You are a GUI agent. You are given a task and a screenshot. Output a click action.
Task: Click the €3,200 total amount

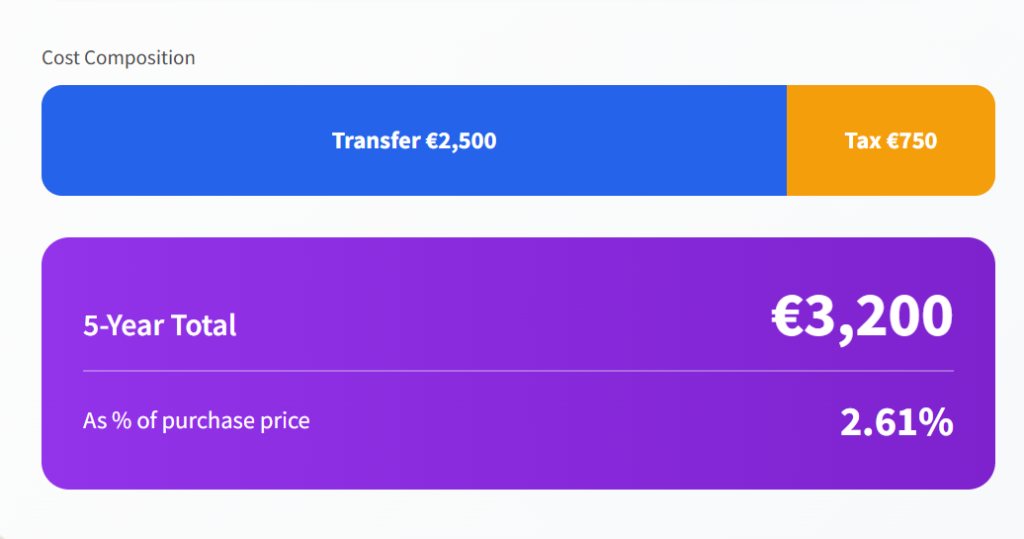point(861,316)
